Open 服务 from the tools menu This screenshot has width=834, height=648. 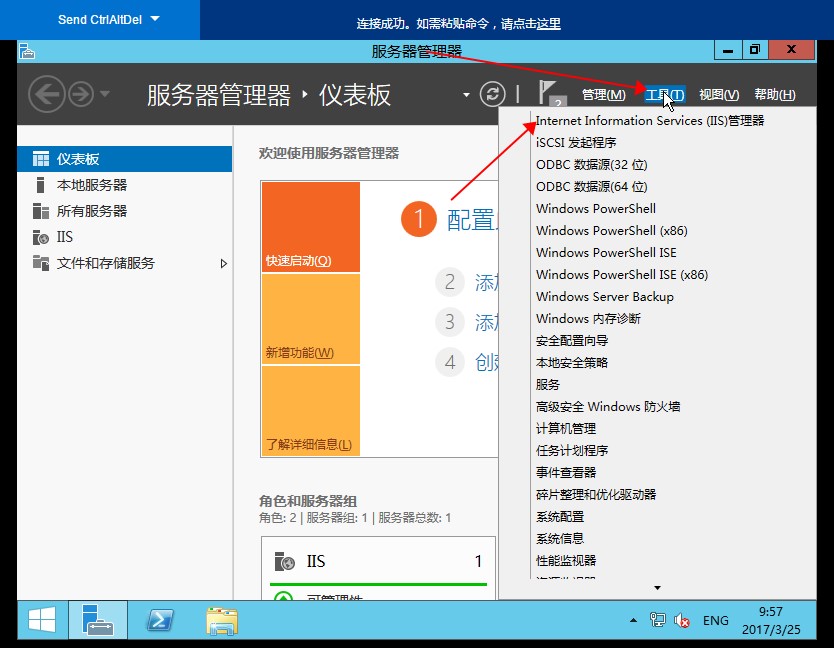click(x=548, y=385)
